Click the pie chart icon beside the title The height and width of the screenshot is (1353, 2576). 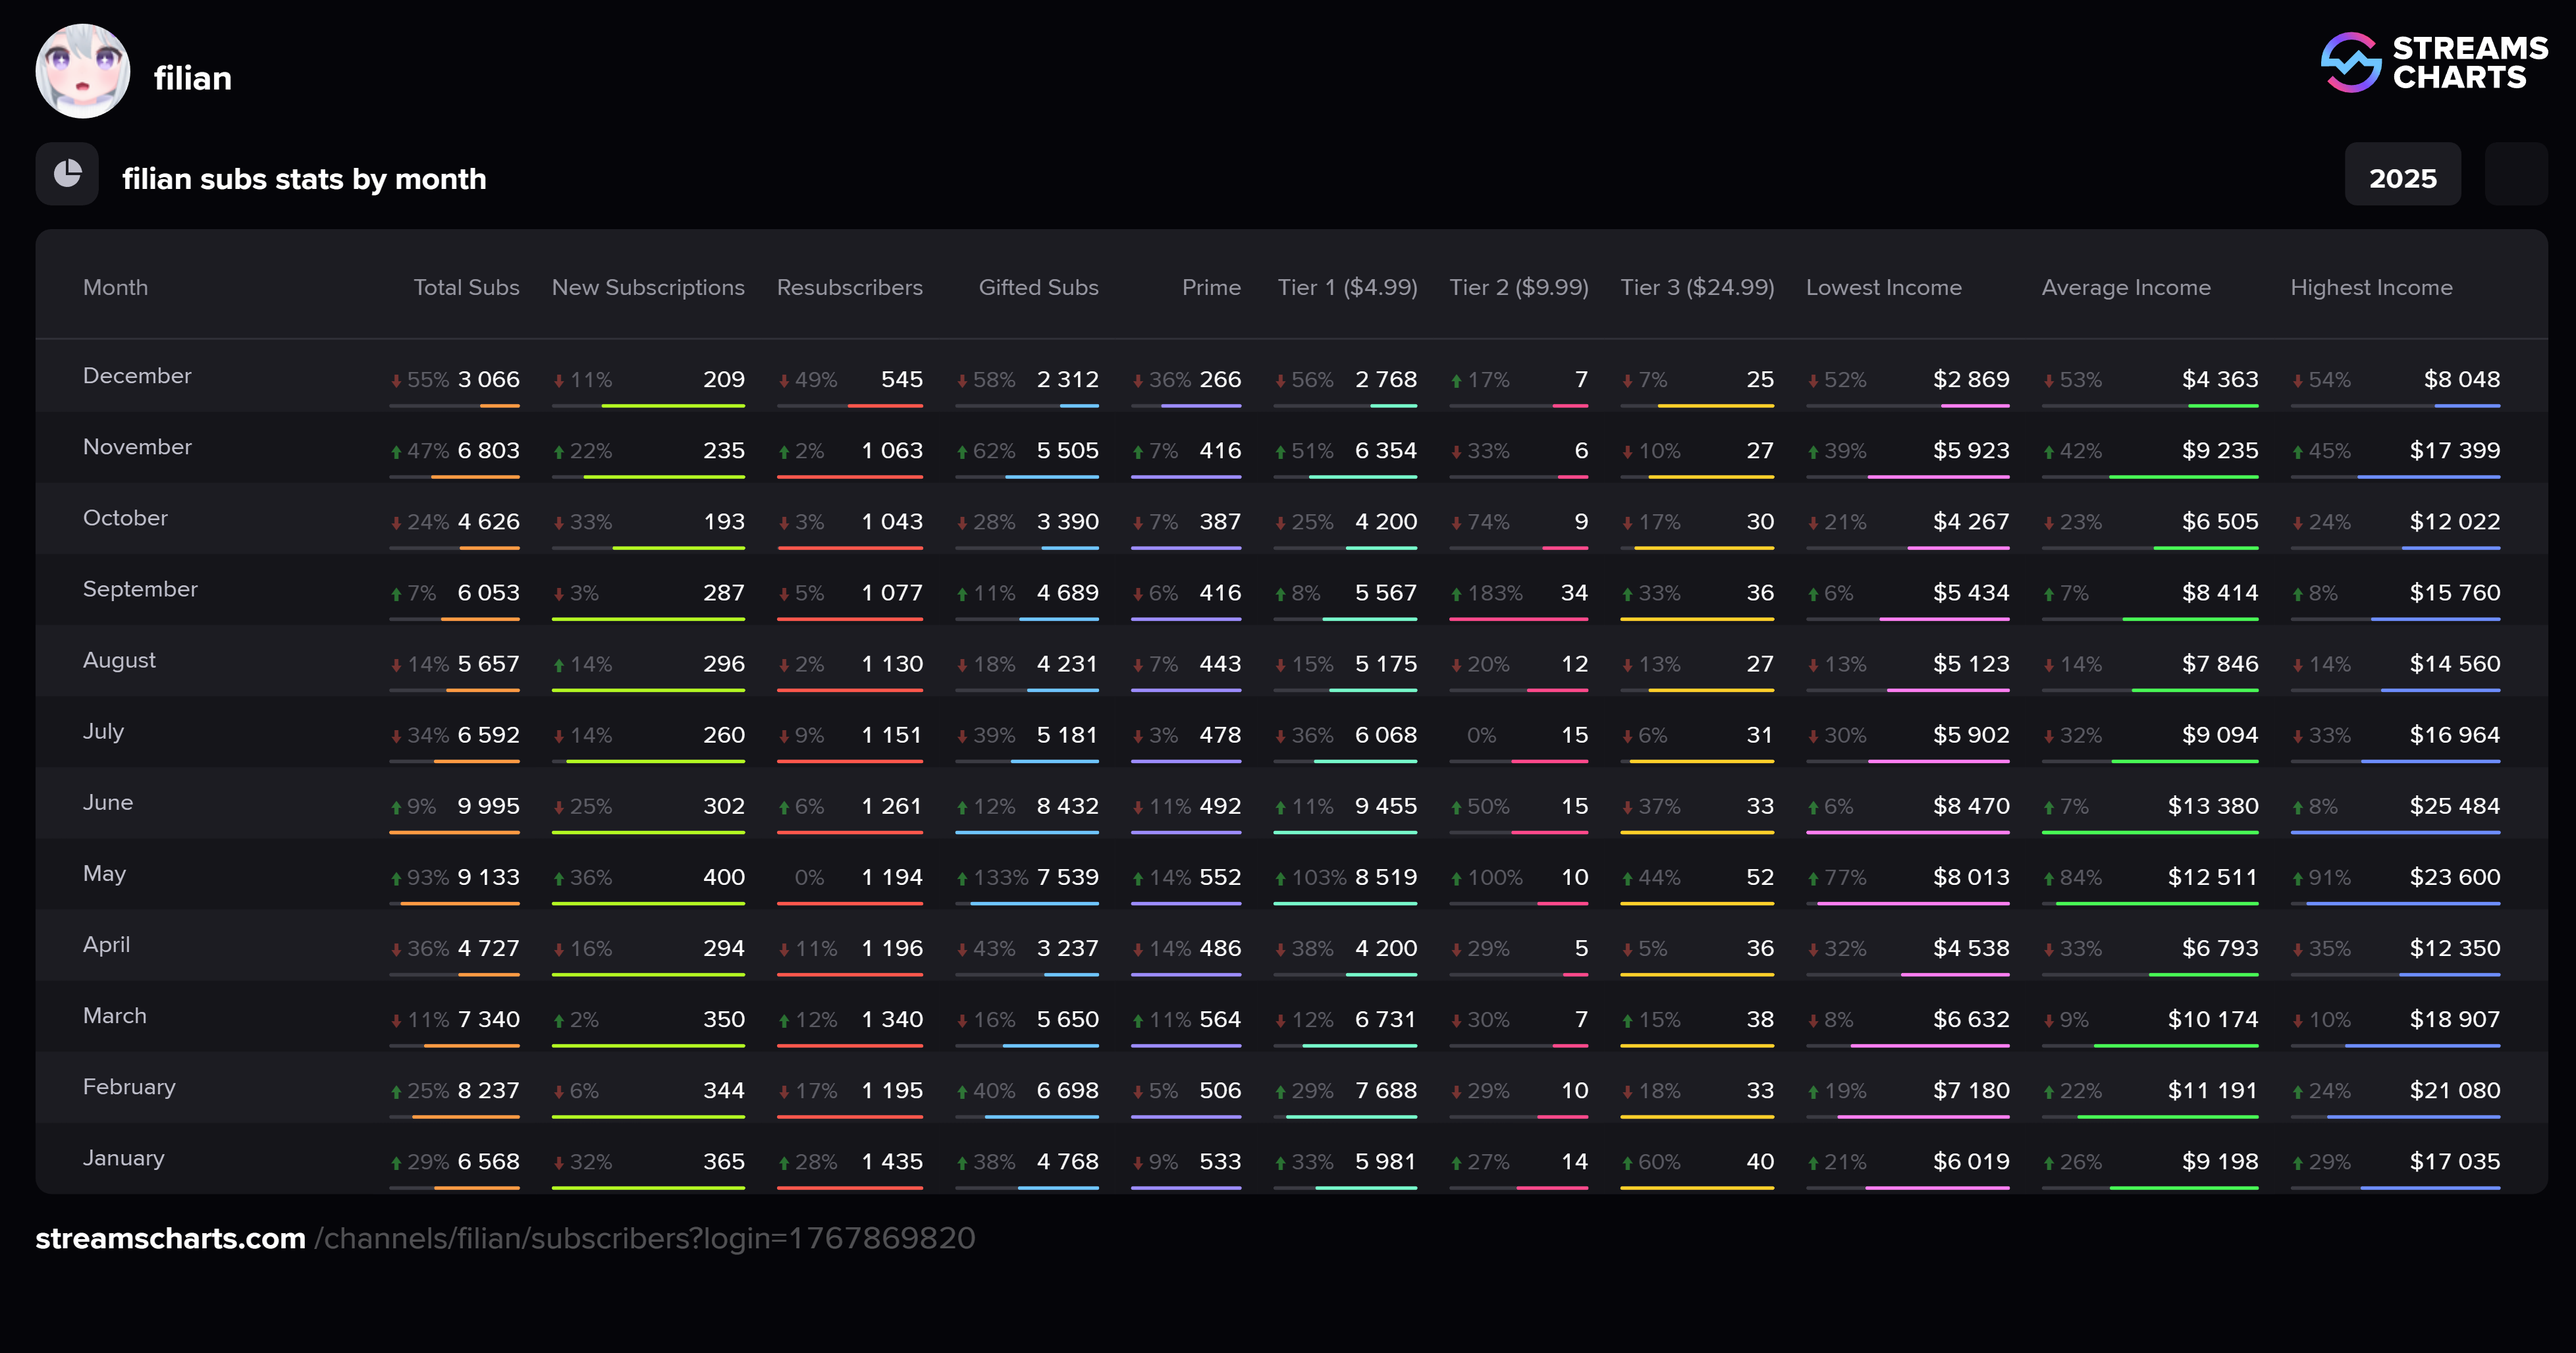click(67, 174)
